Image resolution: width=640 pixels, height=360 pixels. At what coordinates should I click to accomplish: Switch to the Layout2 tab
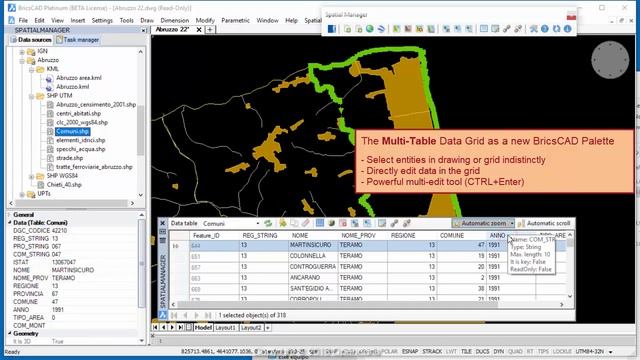point(251,327)
